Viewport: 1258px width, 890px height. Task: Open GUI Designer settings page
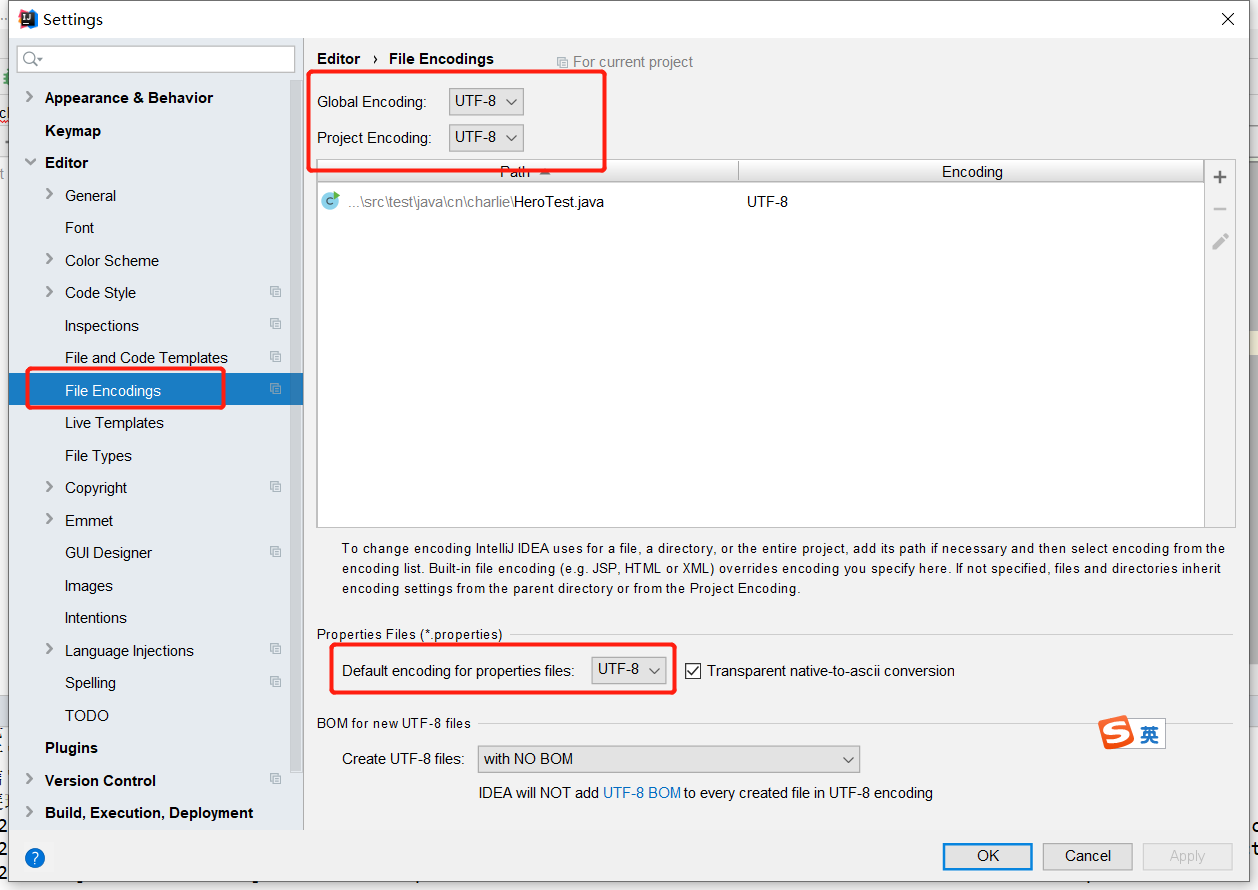[109, 553]
